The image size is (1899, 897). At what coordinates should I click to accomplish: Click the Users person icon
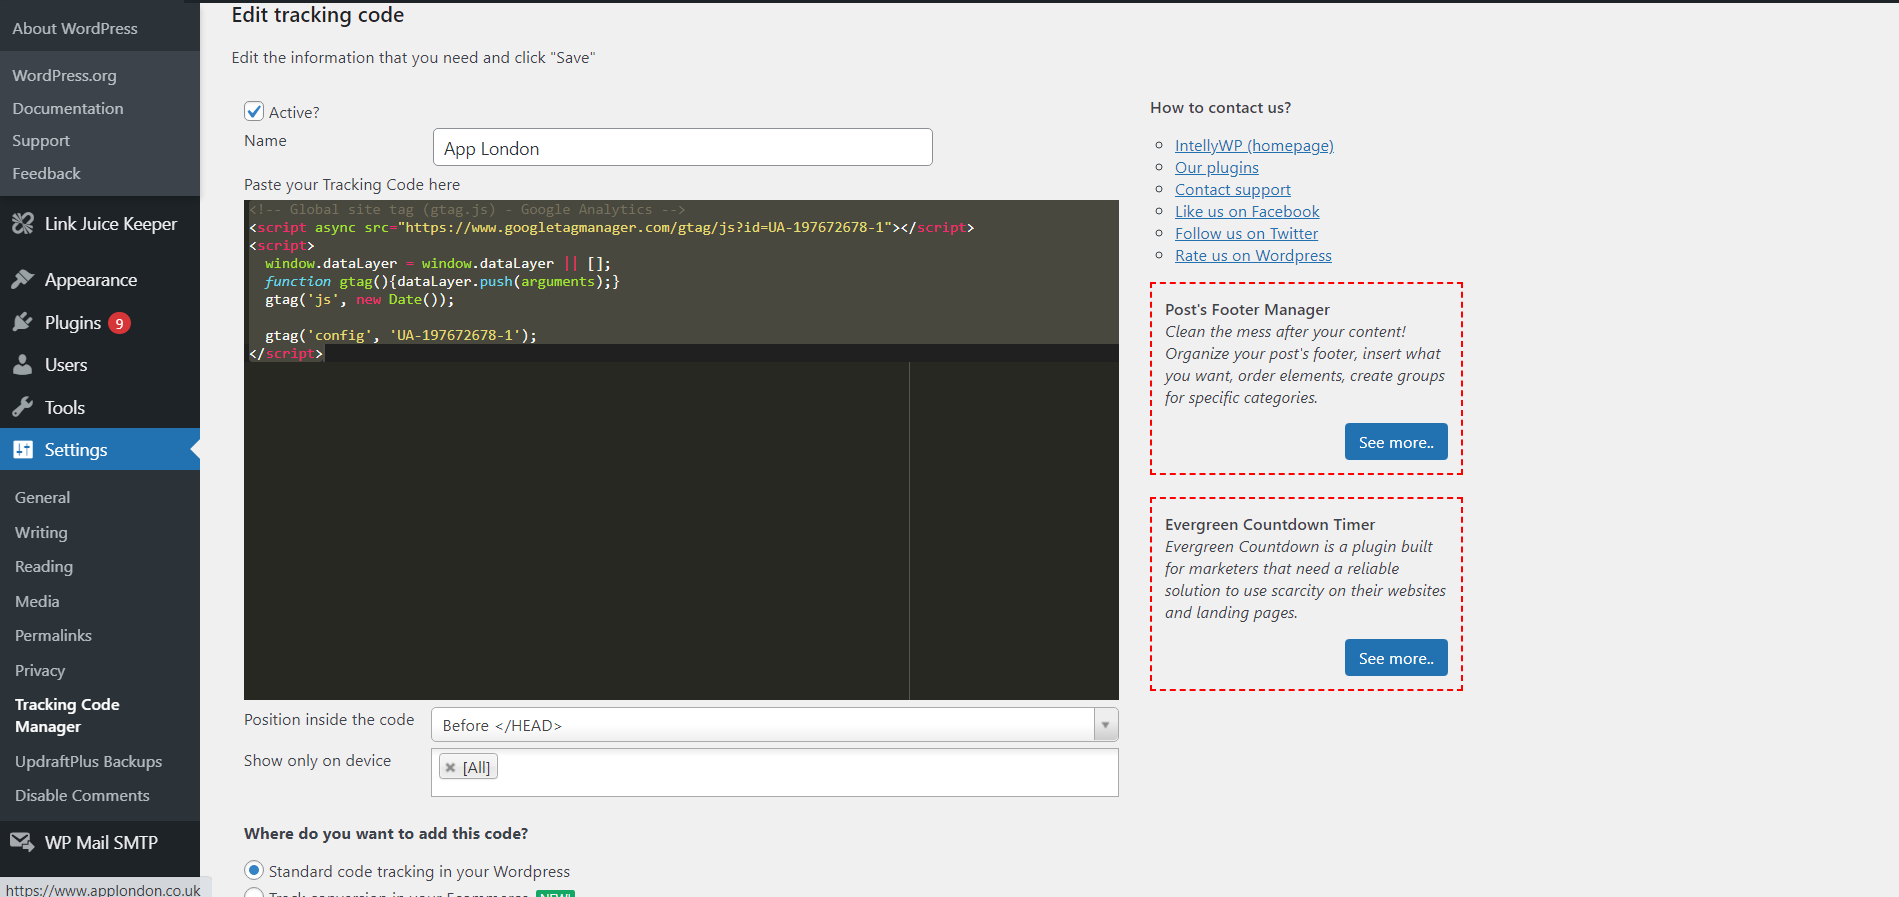22,365
